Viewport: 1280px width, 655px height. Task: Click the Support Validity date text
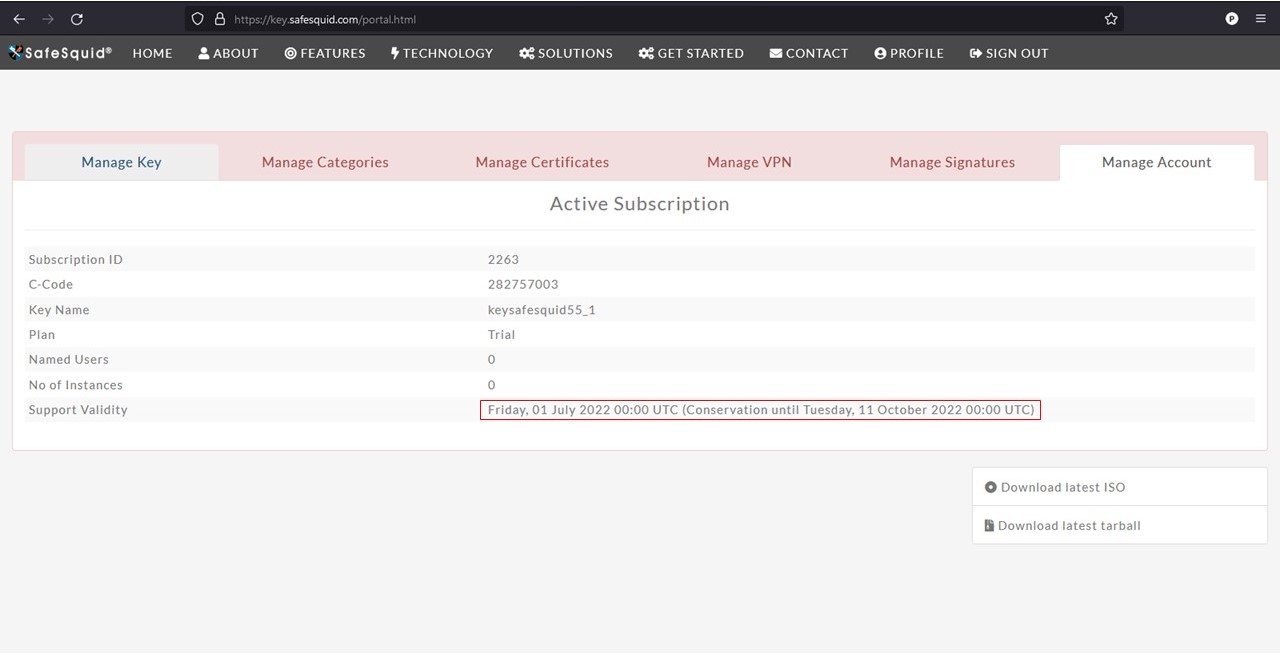pyautogui.click(x=761, y=410)
